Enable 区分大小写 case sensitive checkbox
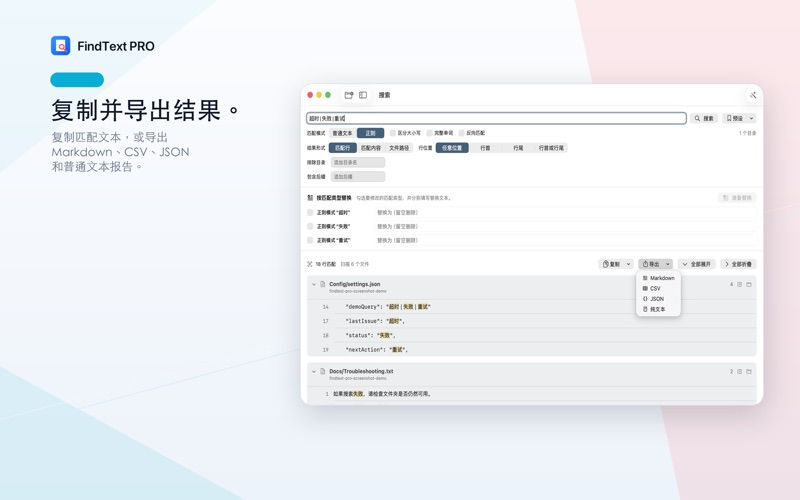 click(392, 133)
